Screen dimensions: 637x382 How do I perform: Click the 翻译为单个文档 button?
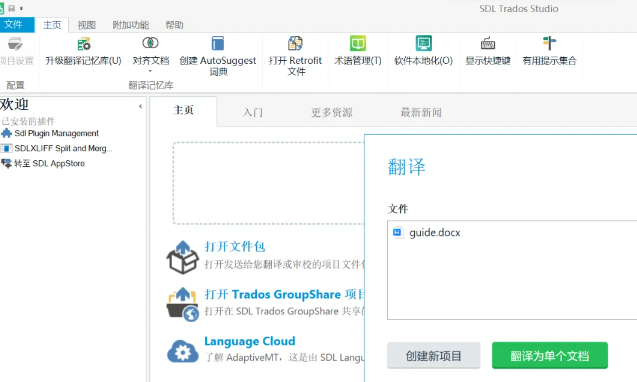(x=550, y=356)
